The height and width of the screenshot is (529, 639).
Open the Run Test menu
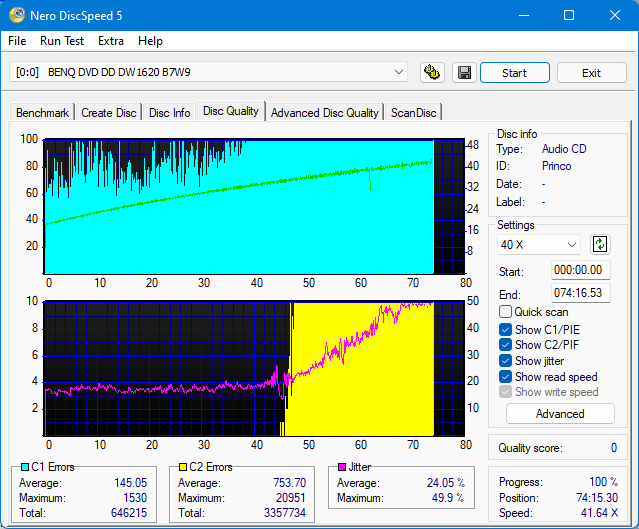click(x=62, y=41)
